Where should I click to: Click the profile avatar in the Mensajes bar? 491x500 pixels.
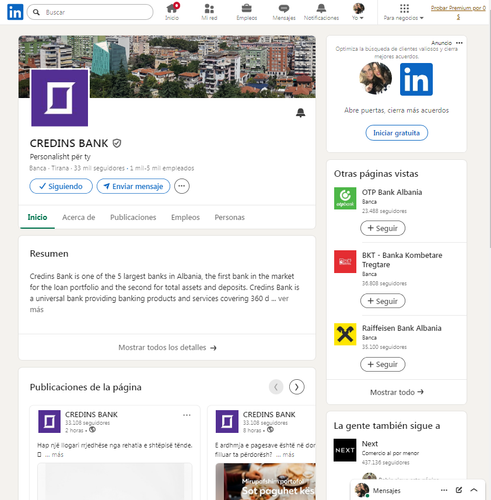[x=362, y=490]
